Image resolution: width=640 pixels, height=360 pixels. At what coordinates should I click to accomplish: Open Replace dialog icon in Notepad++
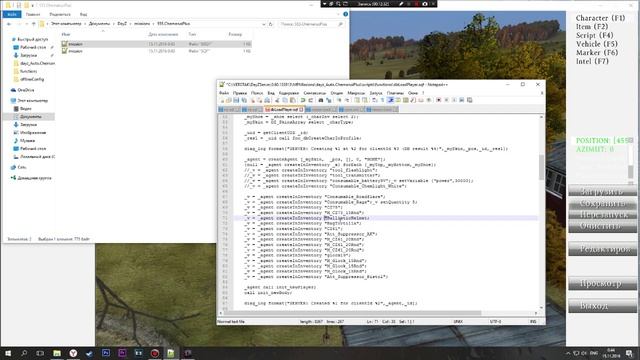(x=329, y=100)
